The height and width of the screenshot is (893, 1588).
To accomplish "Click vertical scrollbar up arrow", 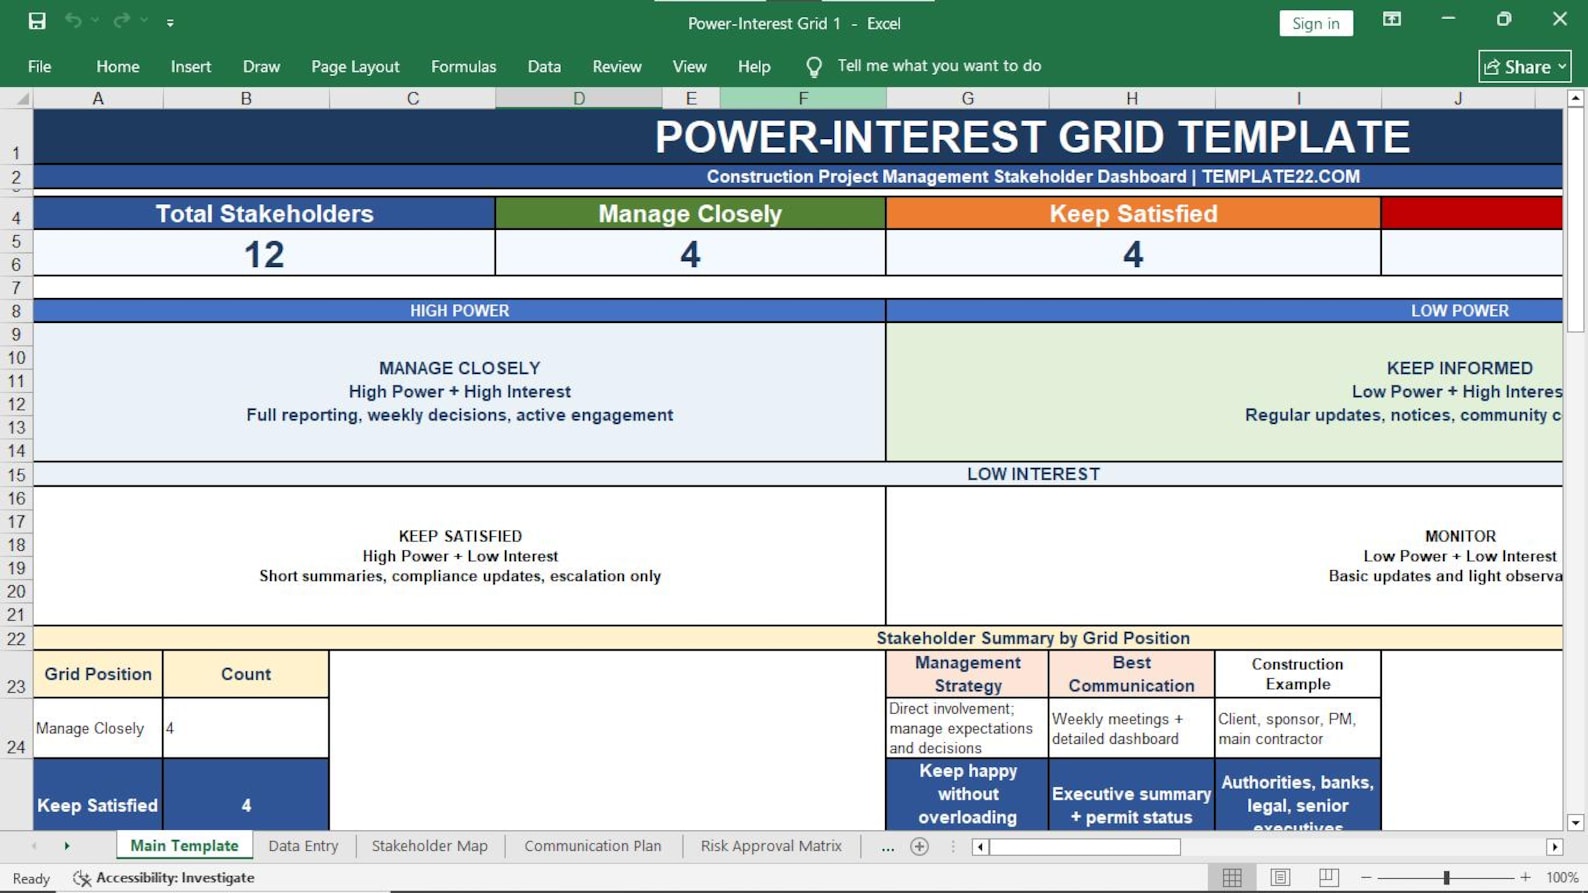I will 1575,98.
